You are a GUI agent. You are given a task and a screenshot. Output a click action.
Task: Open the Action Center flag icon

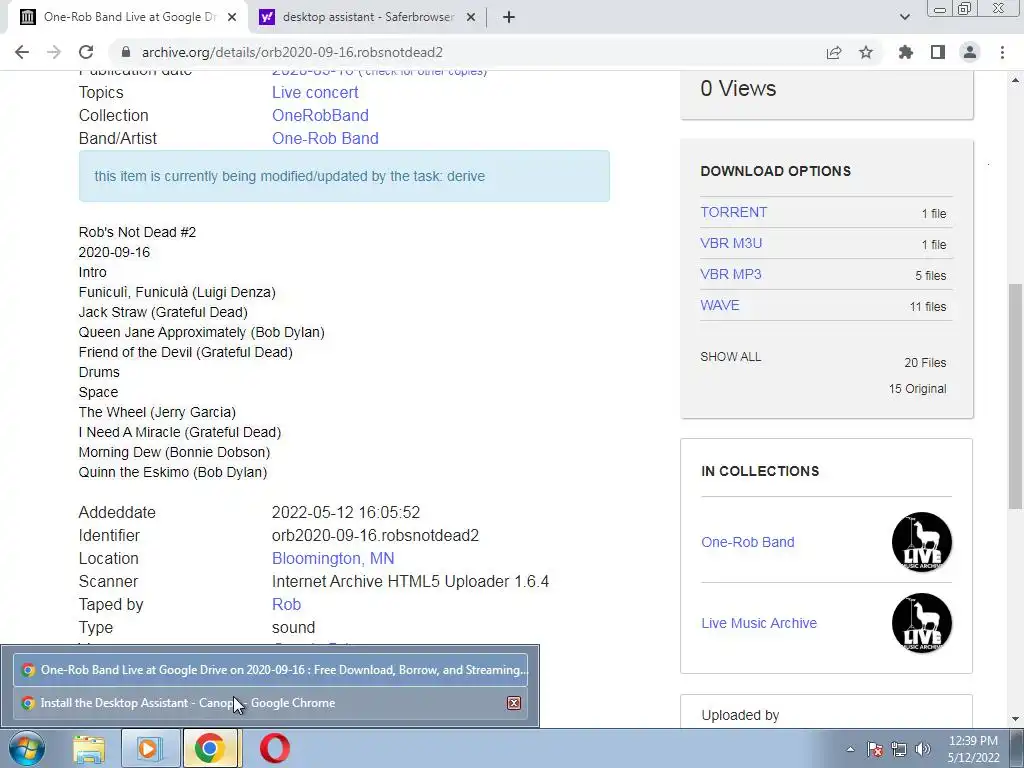[875, 749]
